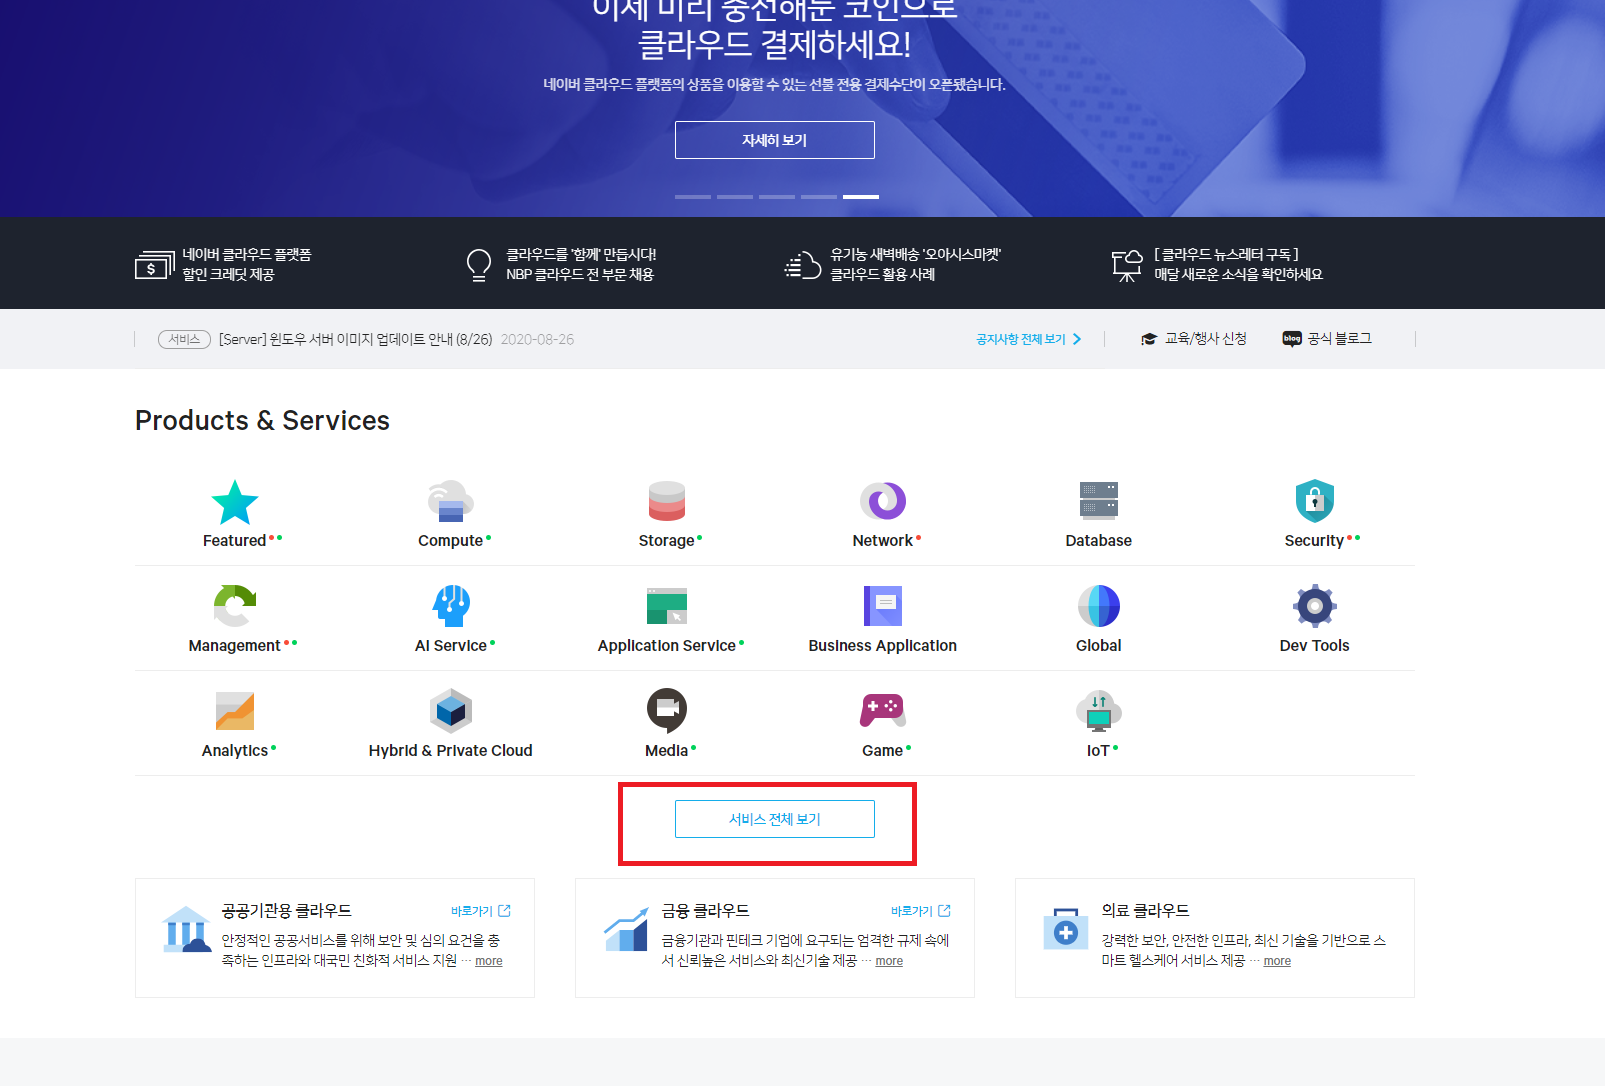This screenshot has width=1605, height=1086.
Task: Select the Application Service icon
Action: pos(667,606)
